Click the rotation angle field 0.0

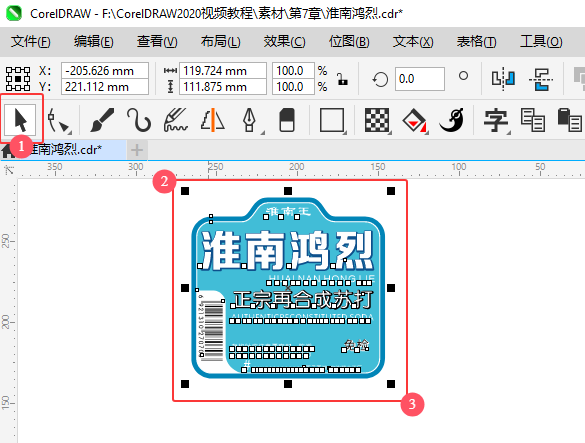420,79
